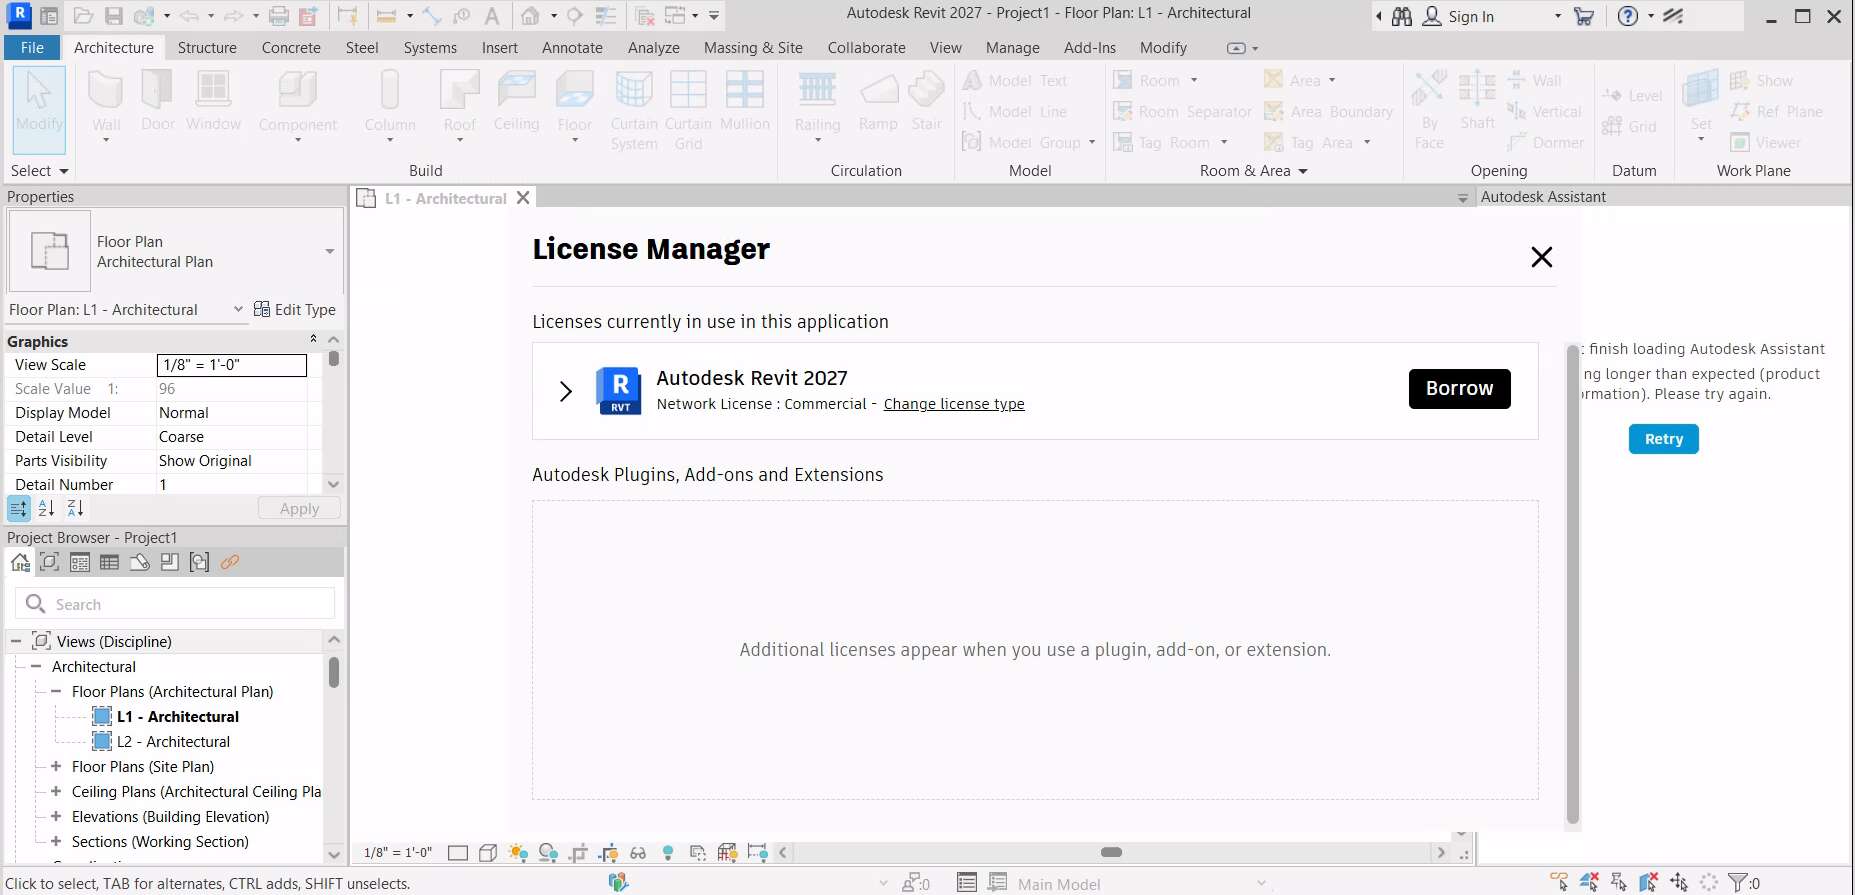Open Revit Links icon in Project Browser
The width and height of the screenshot is (1855, 895).
click(x=230, y=562)
